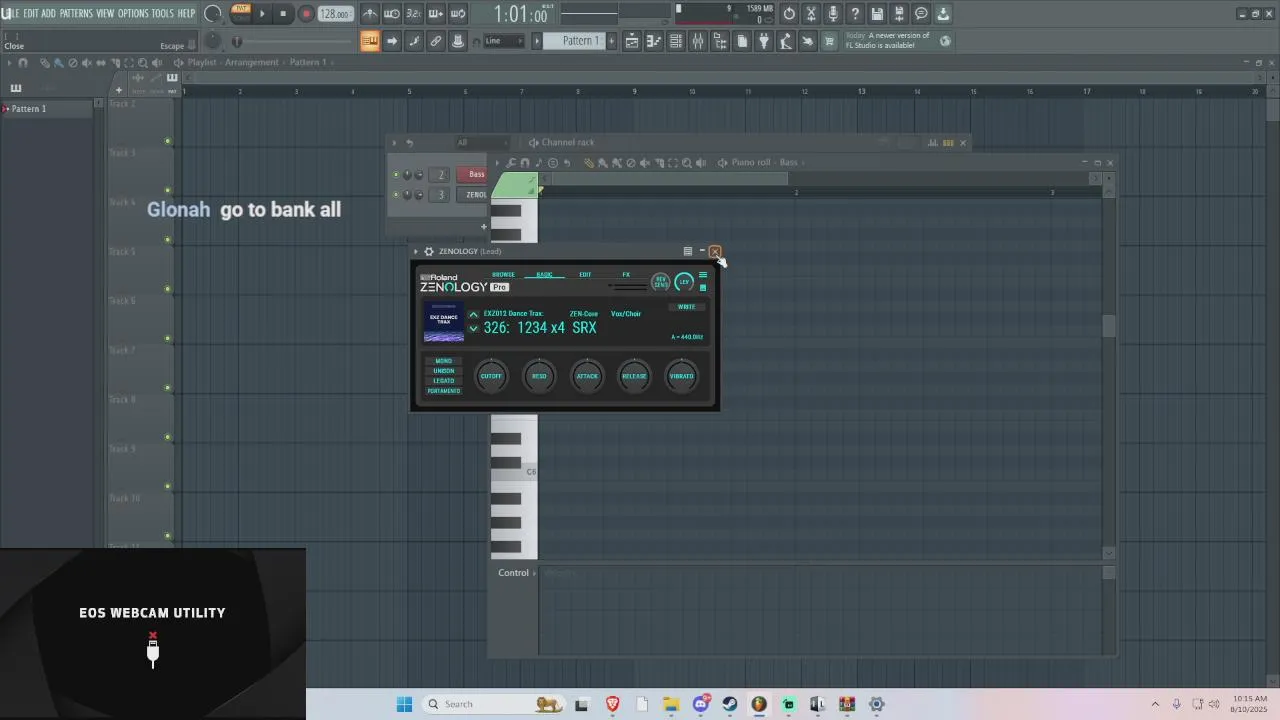Open the TOOLS menu
Viewport: 1280px width, 720px height.
tap(162, 13)
